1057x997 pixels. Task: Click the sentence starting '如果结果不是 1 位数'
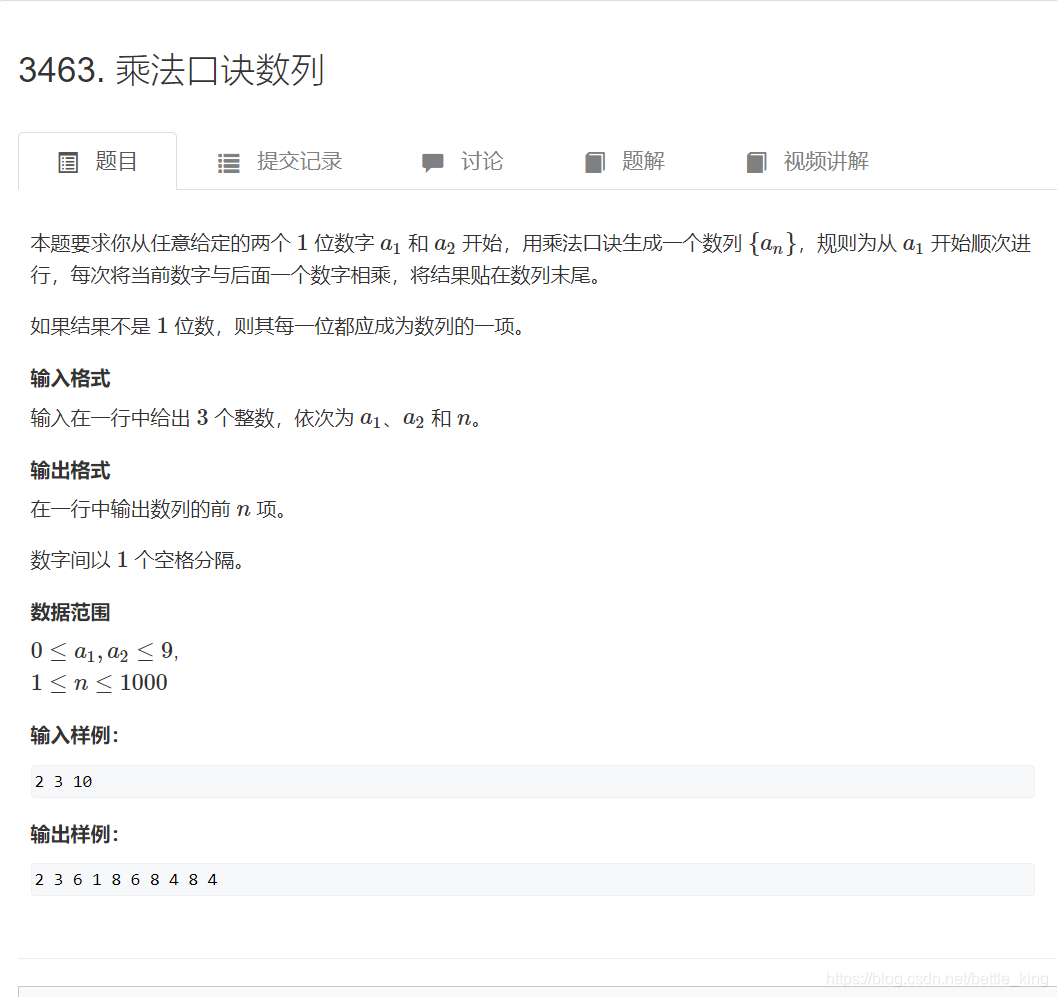(278, 326)
